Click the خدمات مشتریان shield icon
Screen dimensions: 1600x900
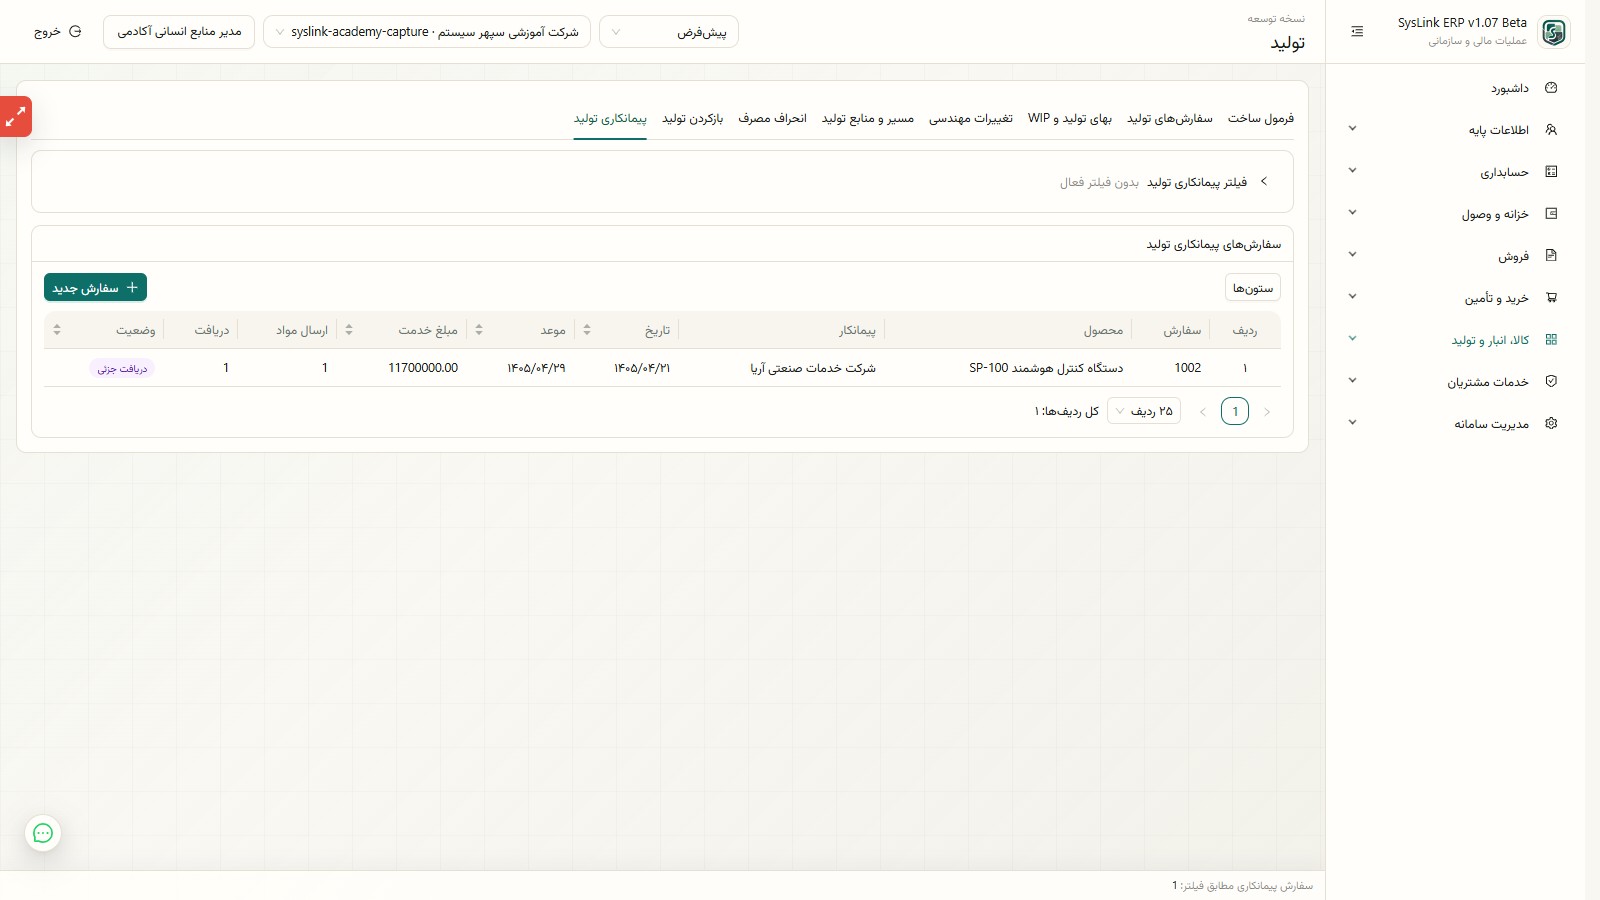pyautogui.click(x=1551, y=382)
